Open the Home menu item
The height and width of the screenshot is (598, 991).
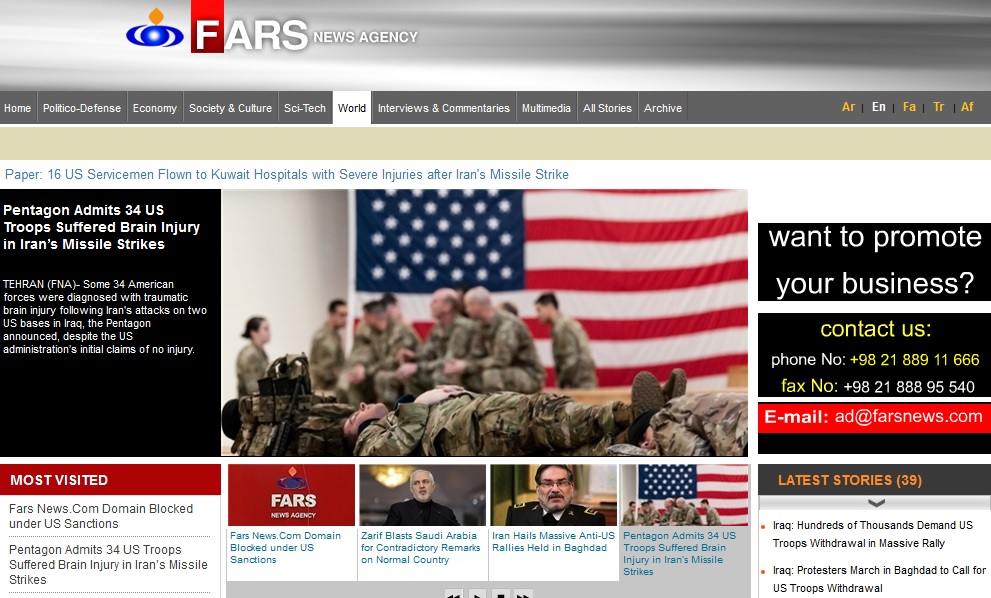pos(18,108)
